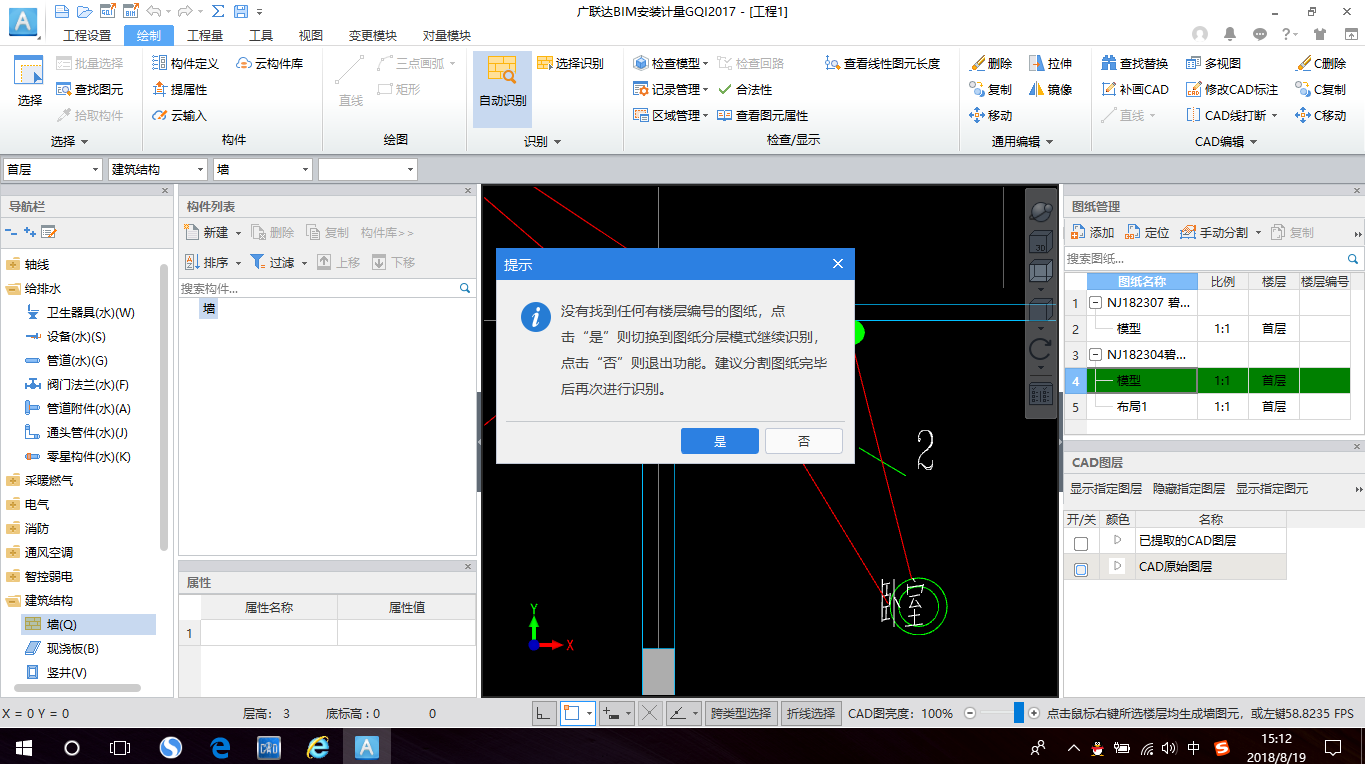This screenshot has height=764, width=1365.
Task: Click 修改CAD标注 tool
Action: 1232,89
